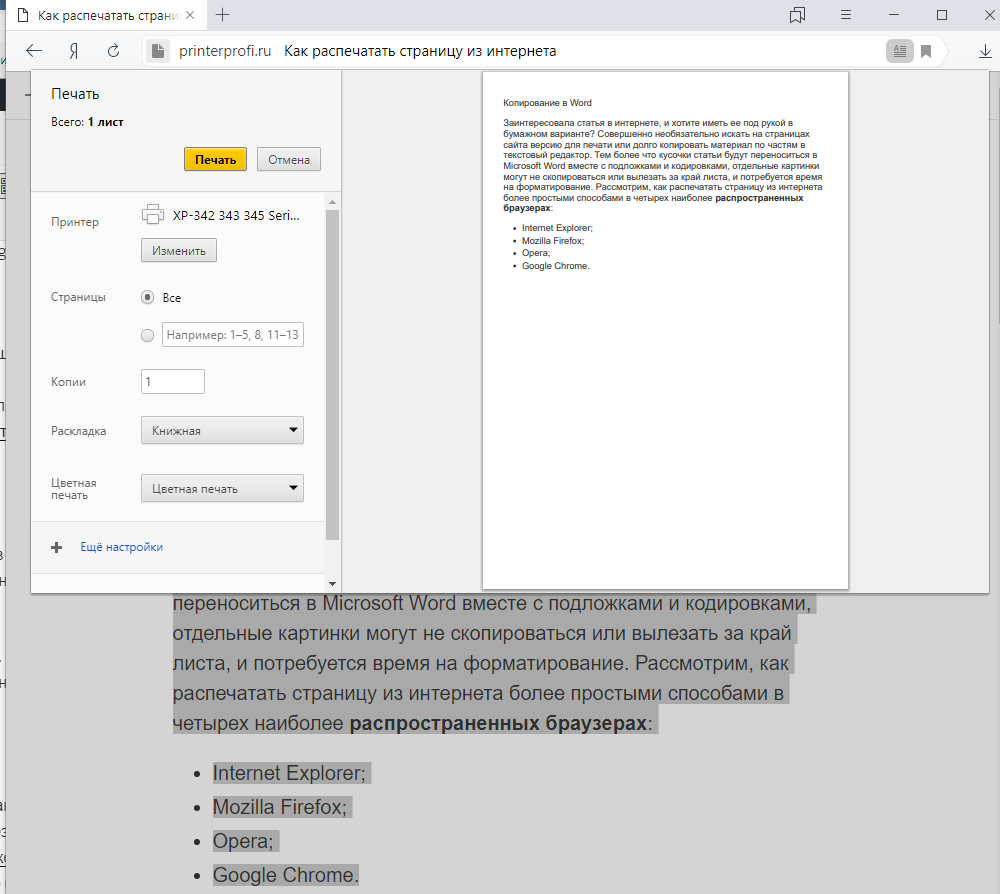Click the print preview page thumbnail

[665, 330]
